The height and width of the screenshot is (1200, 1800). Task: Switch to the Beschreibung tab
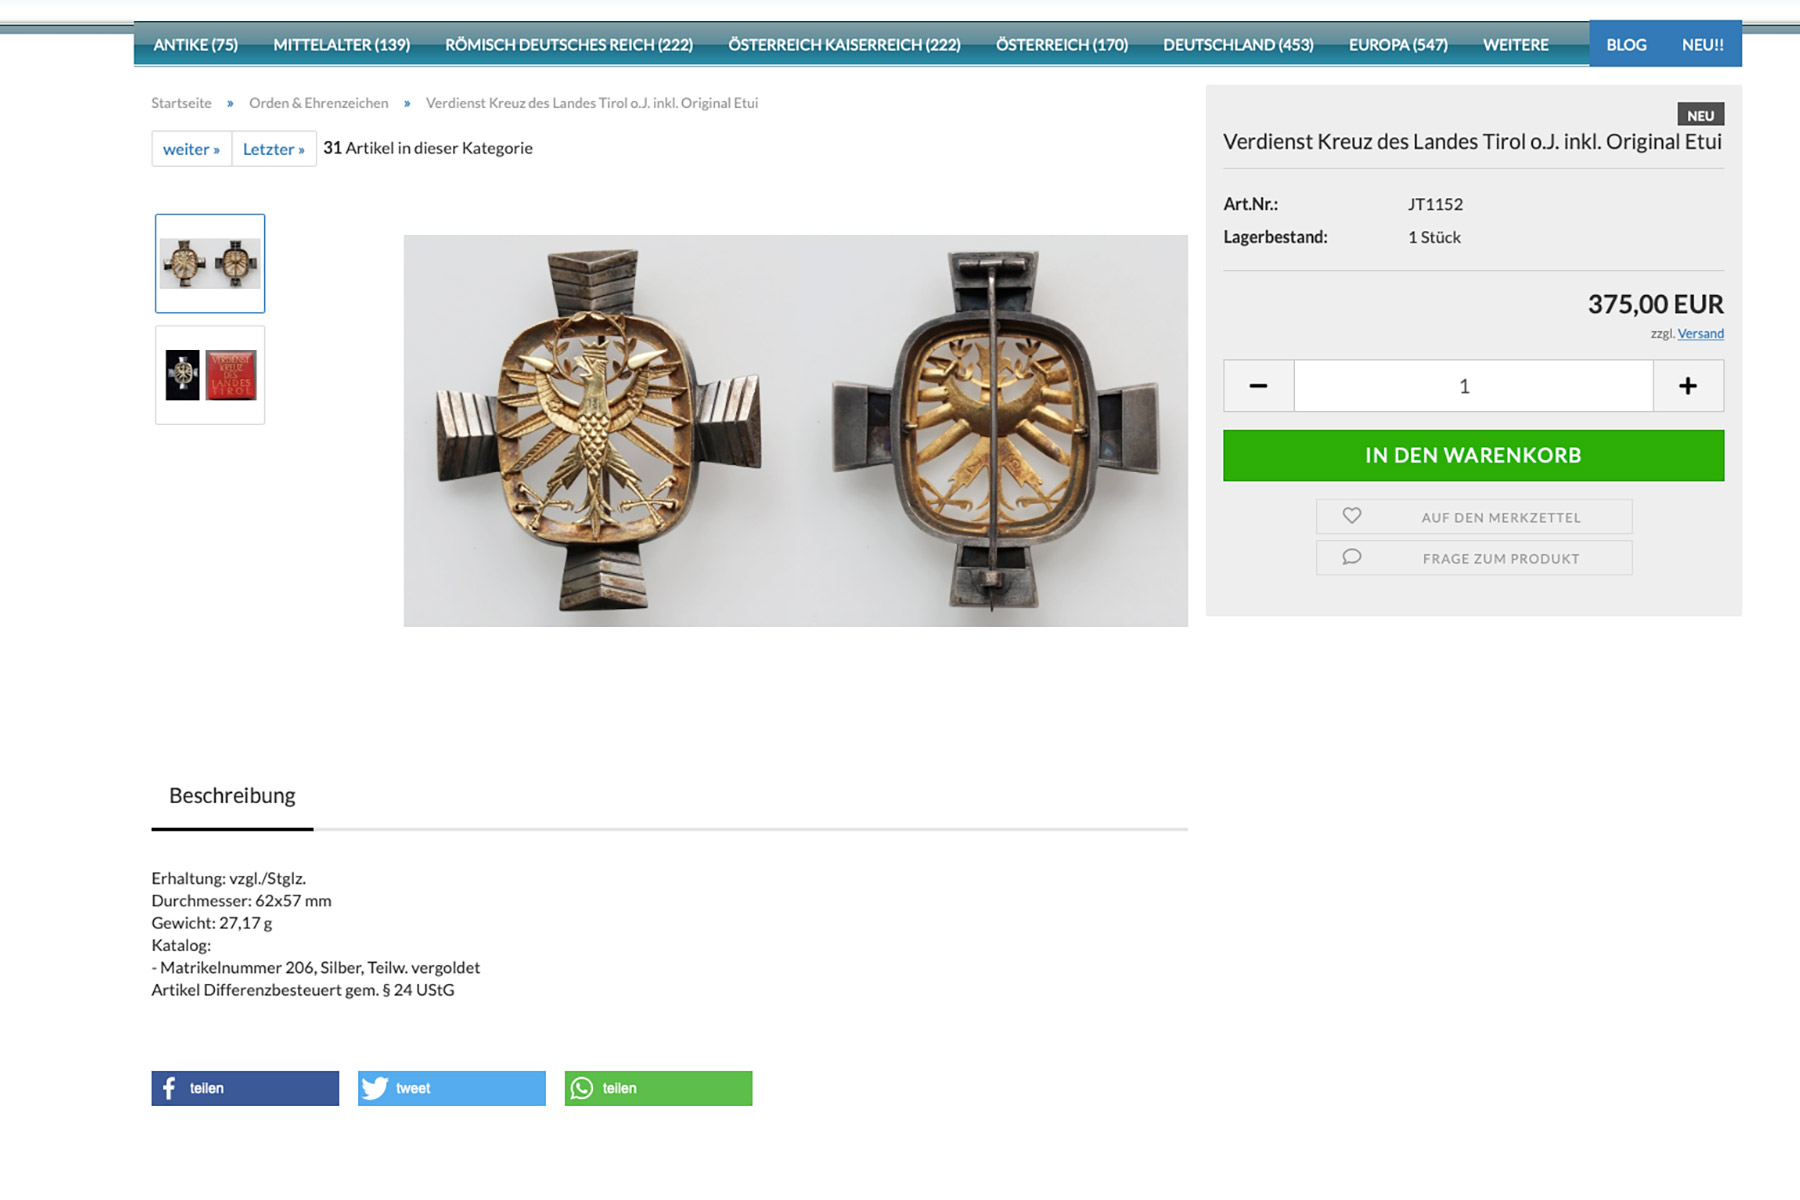[x=232, y=796]
